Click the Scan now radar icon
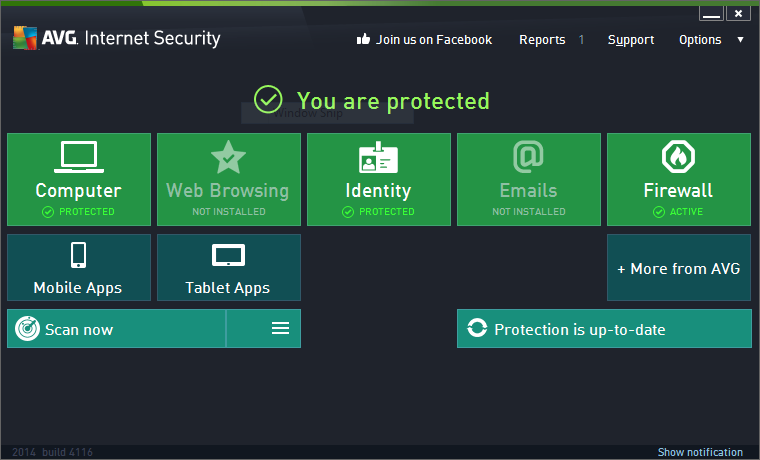 27,329
